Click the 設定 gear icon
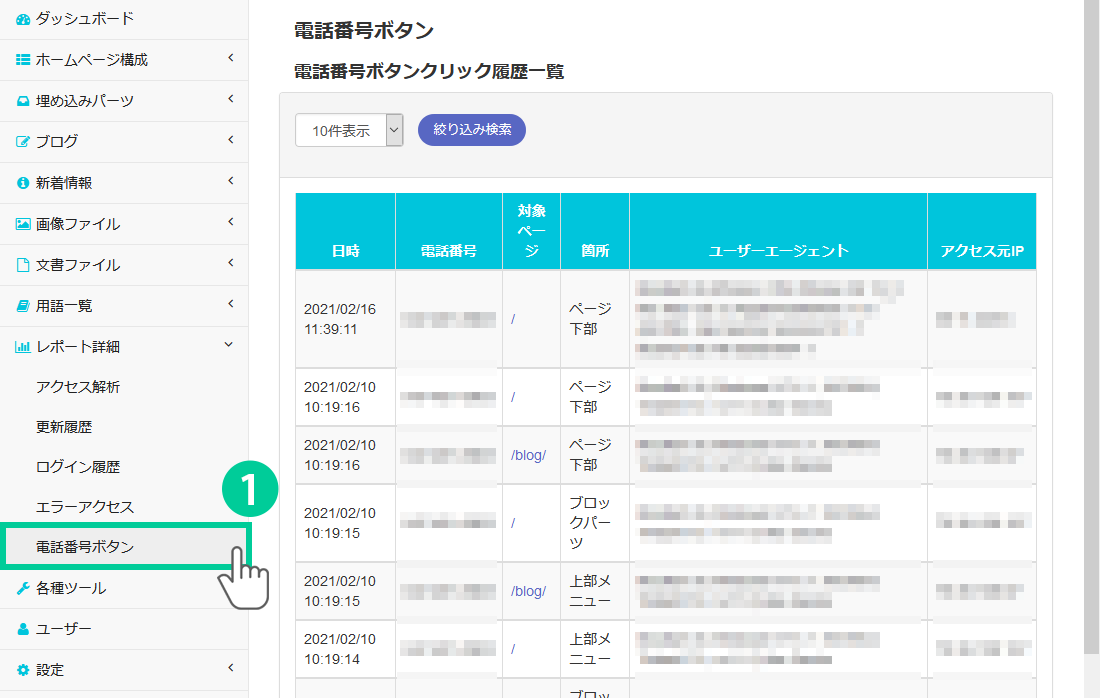 (23, 670)
